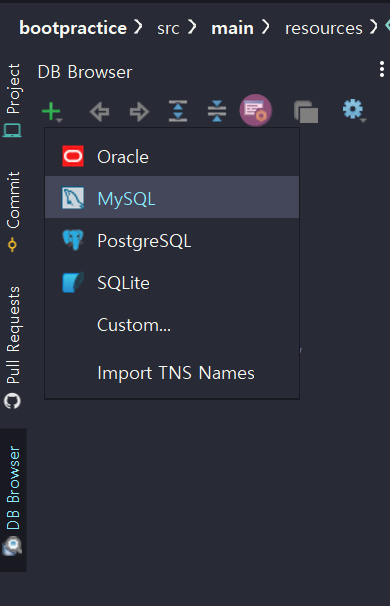This screenshot has width=390, height=606.
Task: Click the DB Browser panel title
Action: coord(85,72)
